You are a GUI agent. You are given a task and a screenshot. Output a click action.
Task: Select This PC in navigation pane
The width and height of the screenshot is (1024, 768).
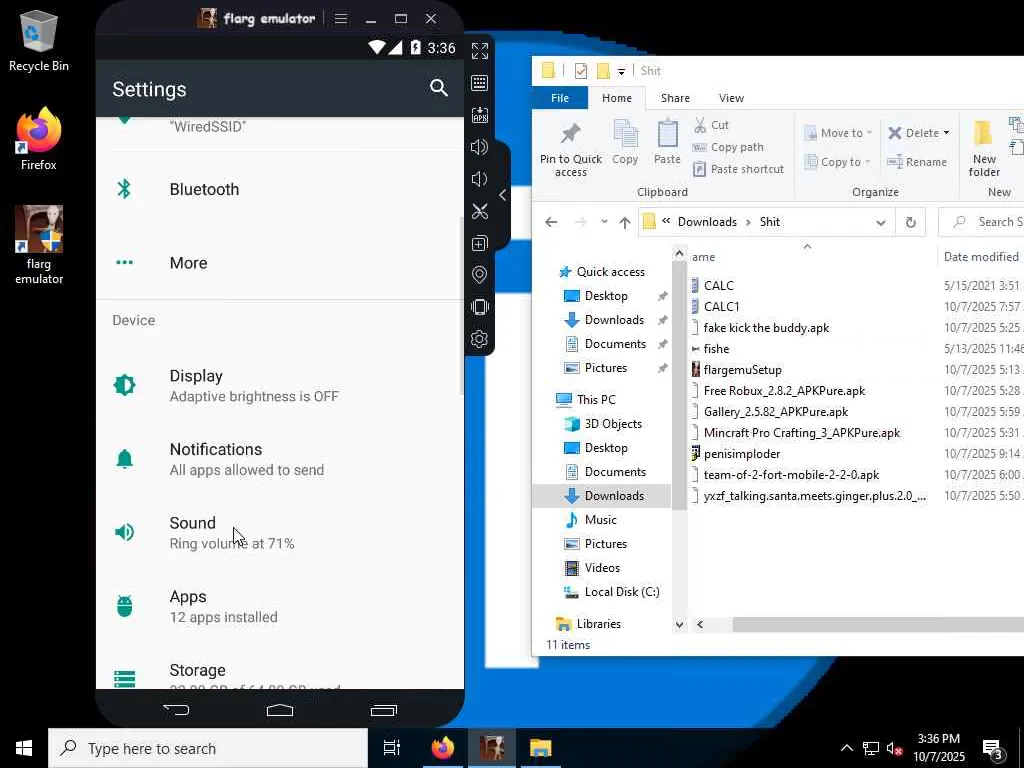[596, 400]
